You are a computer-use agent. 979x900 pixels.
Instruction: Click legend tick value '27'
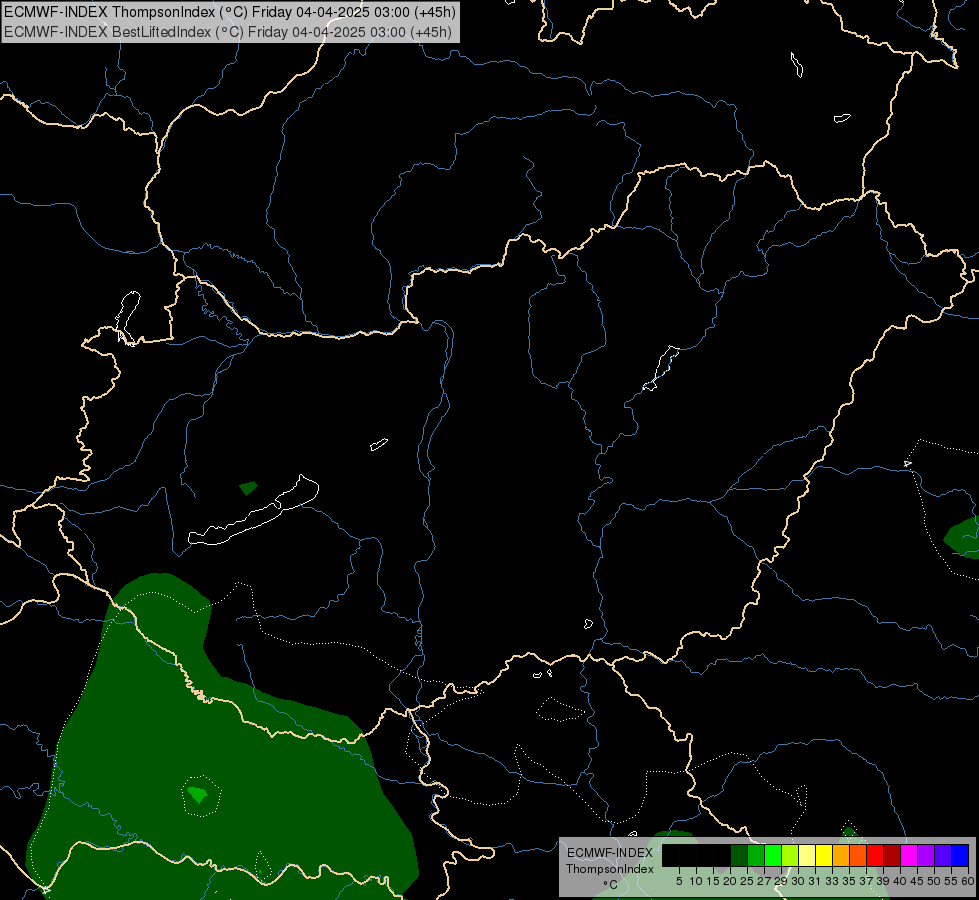click(764, 881)
